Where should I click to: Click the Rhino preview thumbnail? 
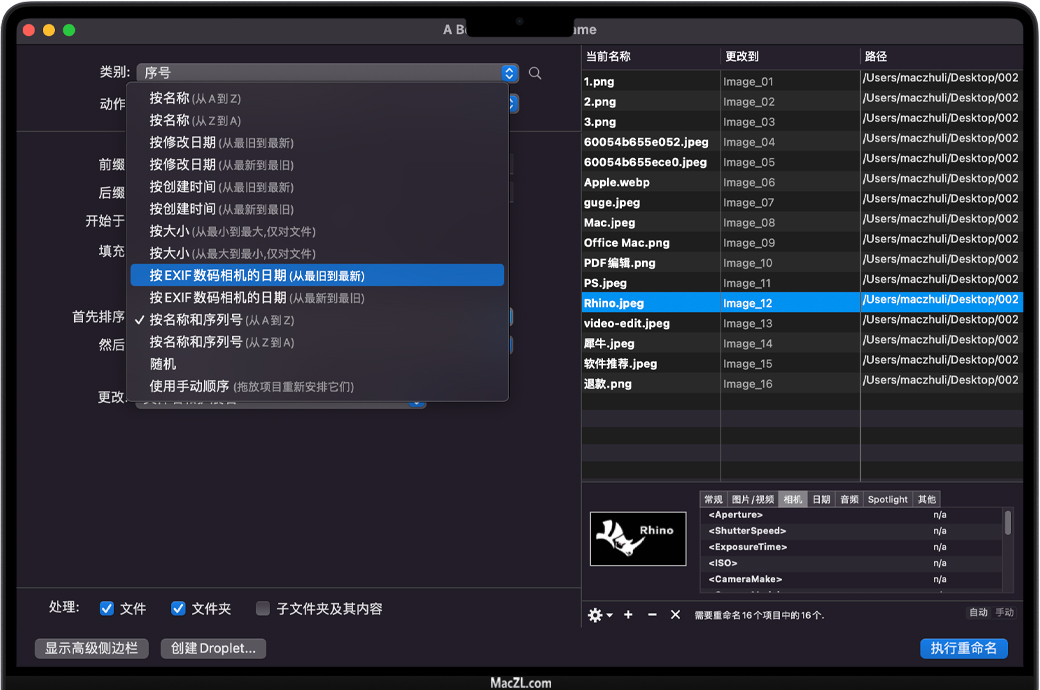click(x=637, y=539)
